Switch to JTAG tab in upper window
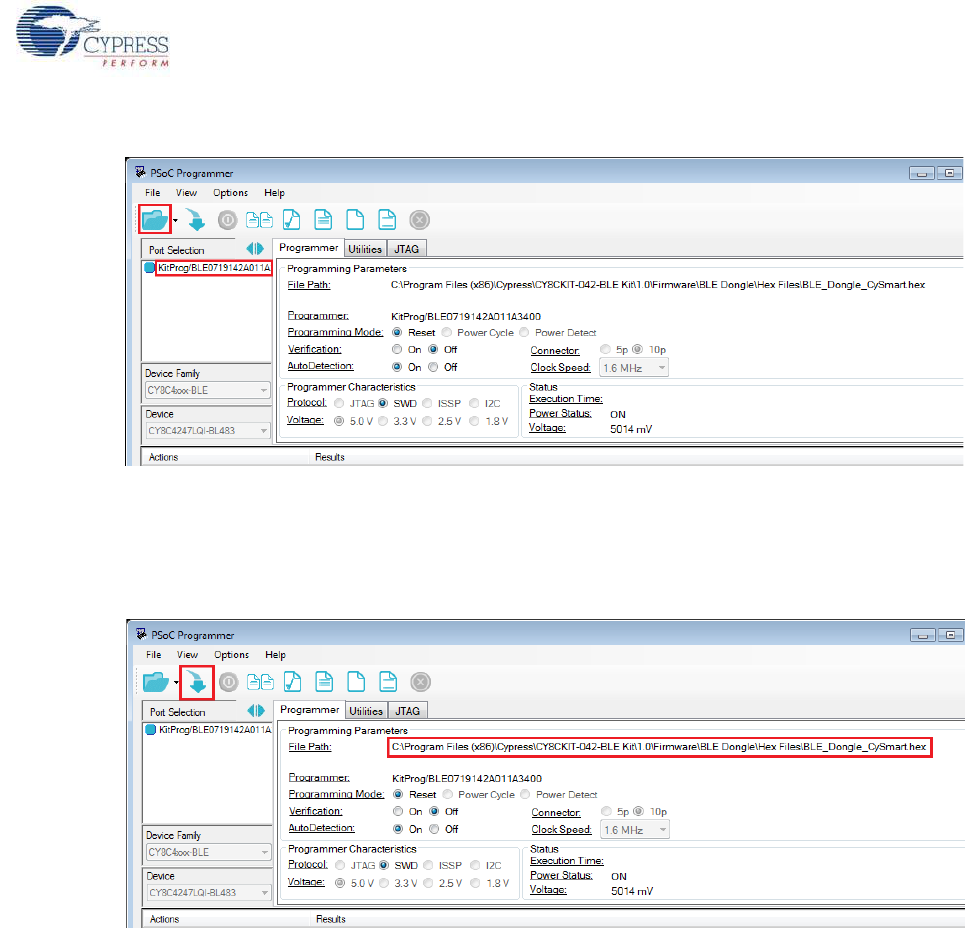This screenshot has height=928, width=965. (406, 249)
